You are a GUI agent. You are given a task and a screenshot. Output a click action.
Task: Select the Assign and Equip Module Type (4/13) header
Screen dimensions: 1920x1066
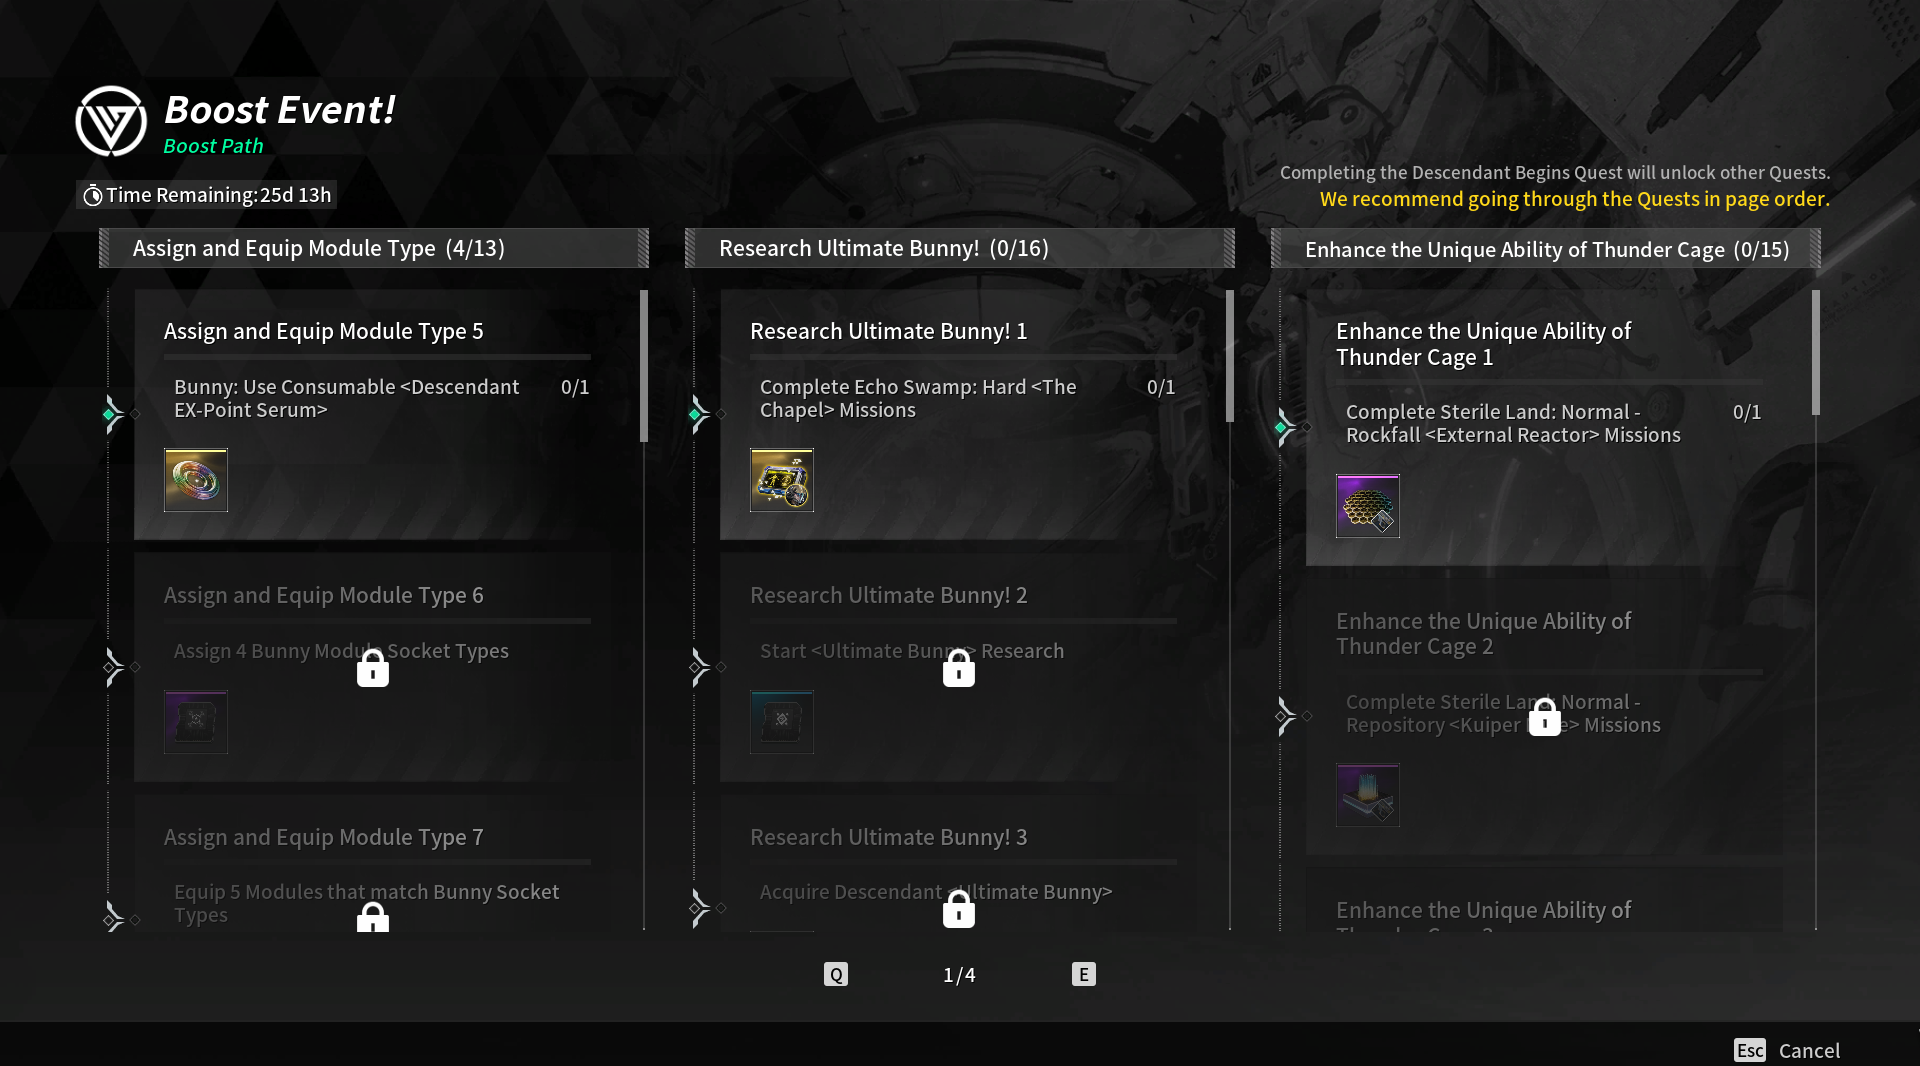374,248
